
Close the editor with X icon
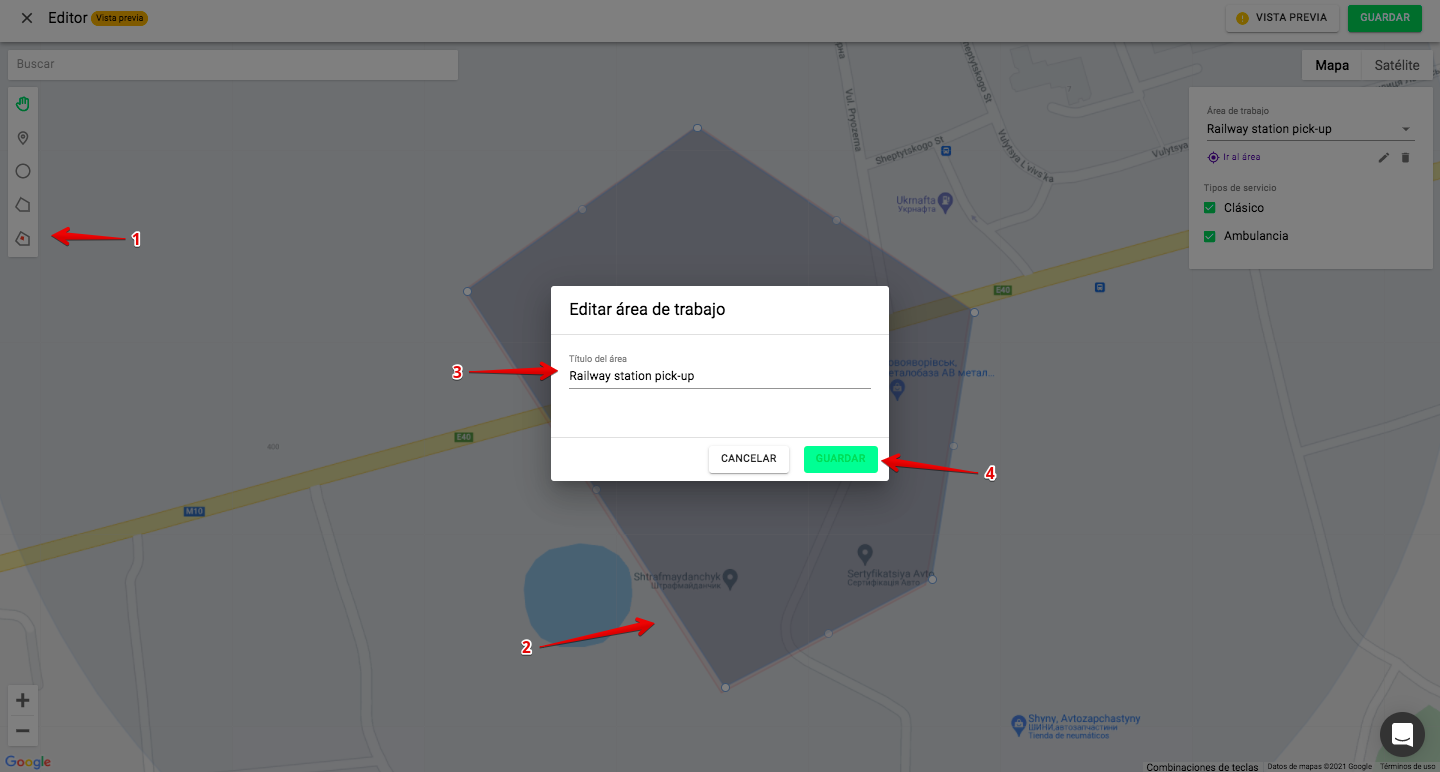pos(26,18)
